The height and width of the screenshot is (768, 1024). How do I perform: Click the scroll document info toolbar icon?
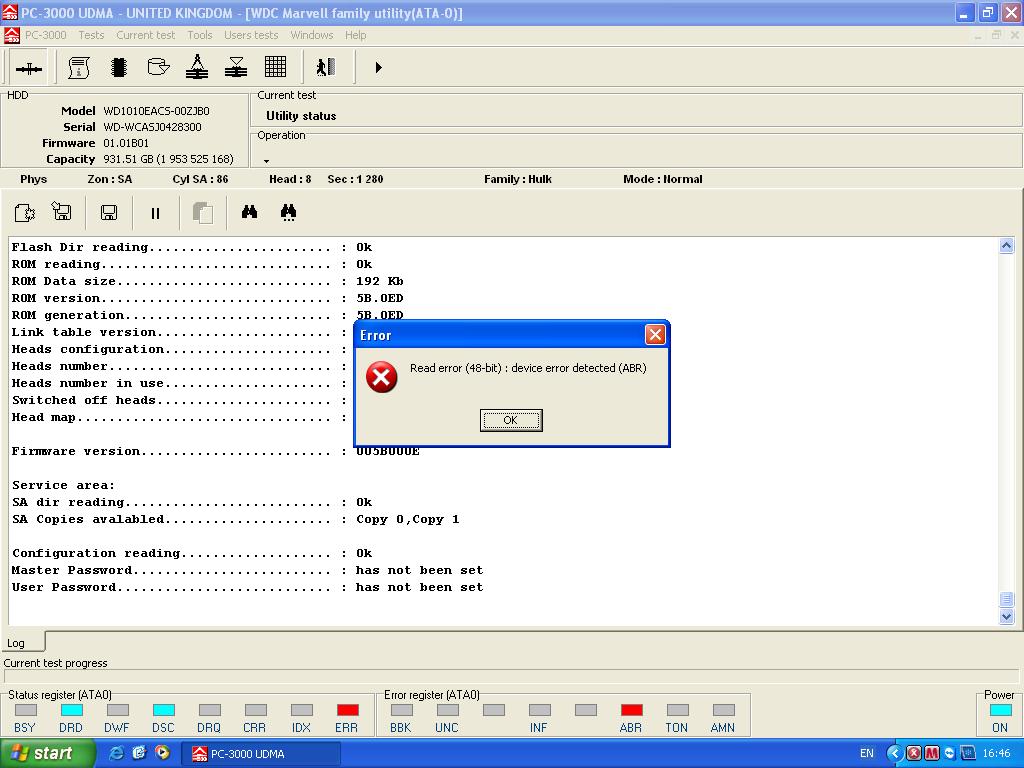coord(78,67)
